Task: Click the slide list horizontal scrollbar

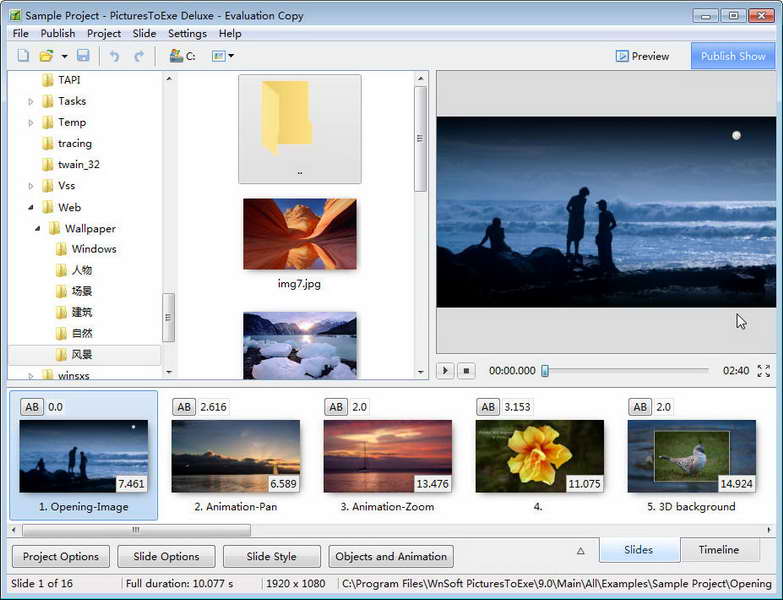Action: pyautogui.click(x=136, y=530)
